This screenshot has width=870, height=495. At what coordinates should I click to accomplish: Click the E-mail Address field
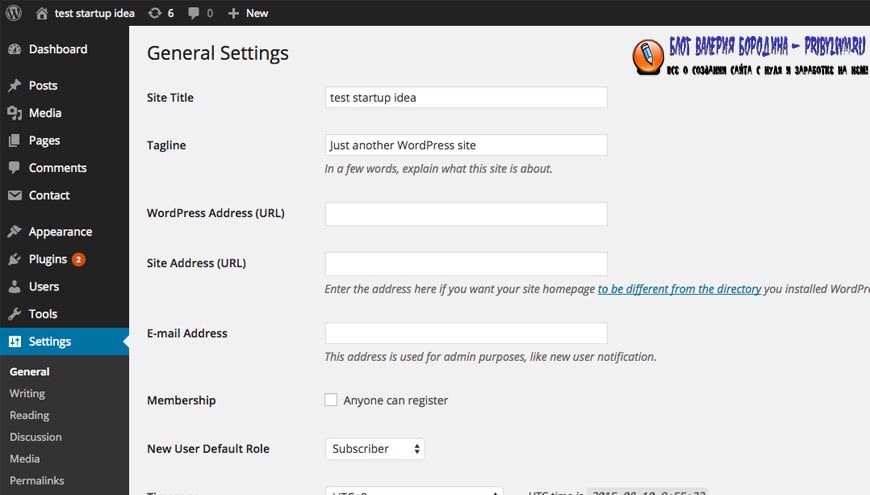[x=466, y=334]
